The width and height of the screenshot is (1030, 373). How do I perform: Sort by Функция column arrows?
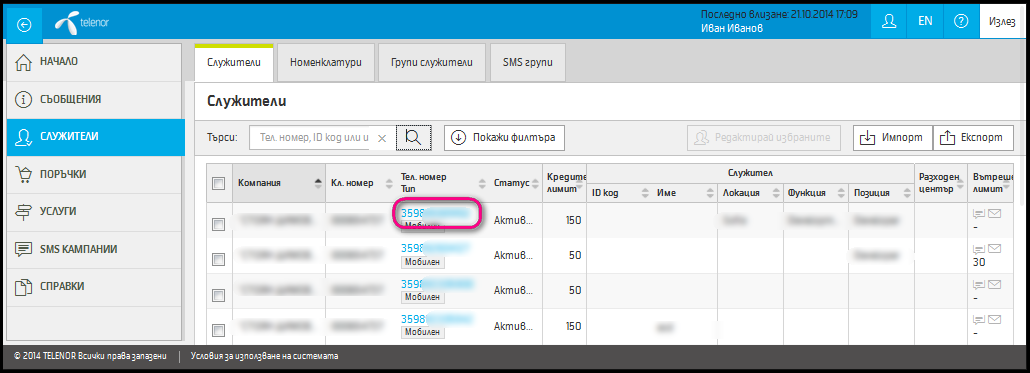click(840, 193)
